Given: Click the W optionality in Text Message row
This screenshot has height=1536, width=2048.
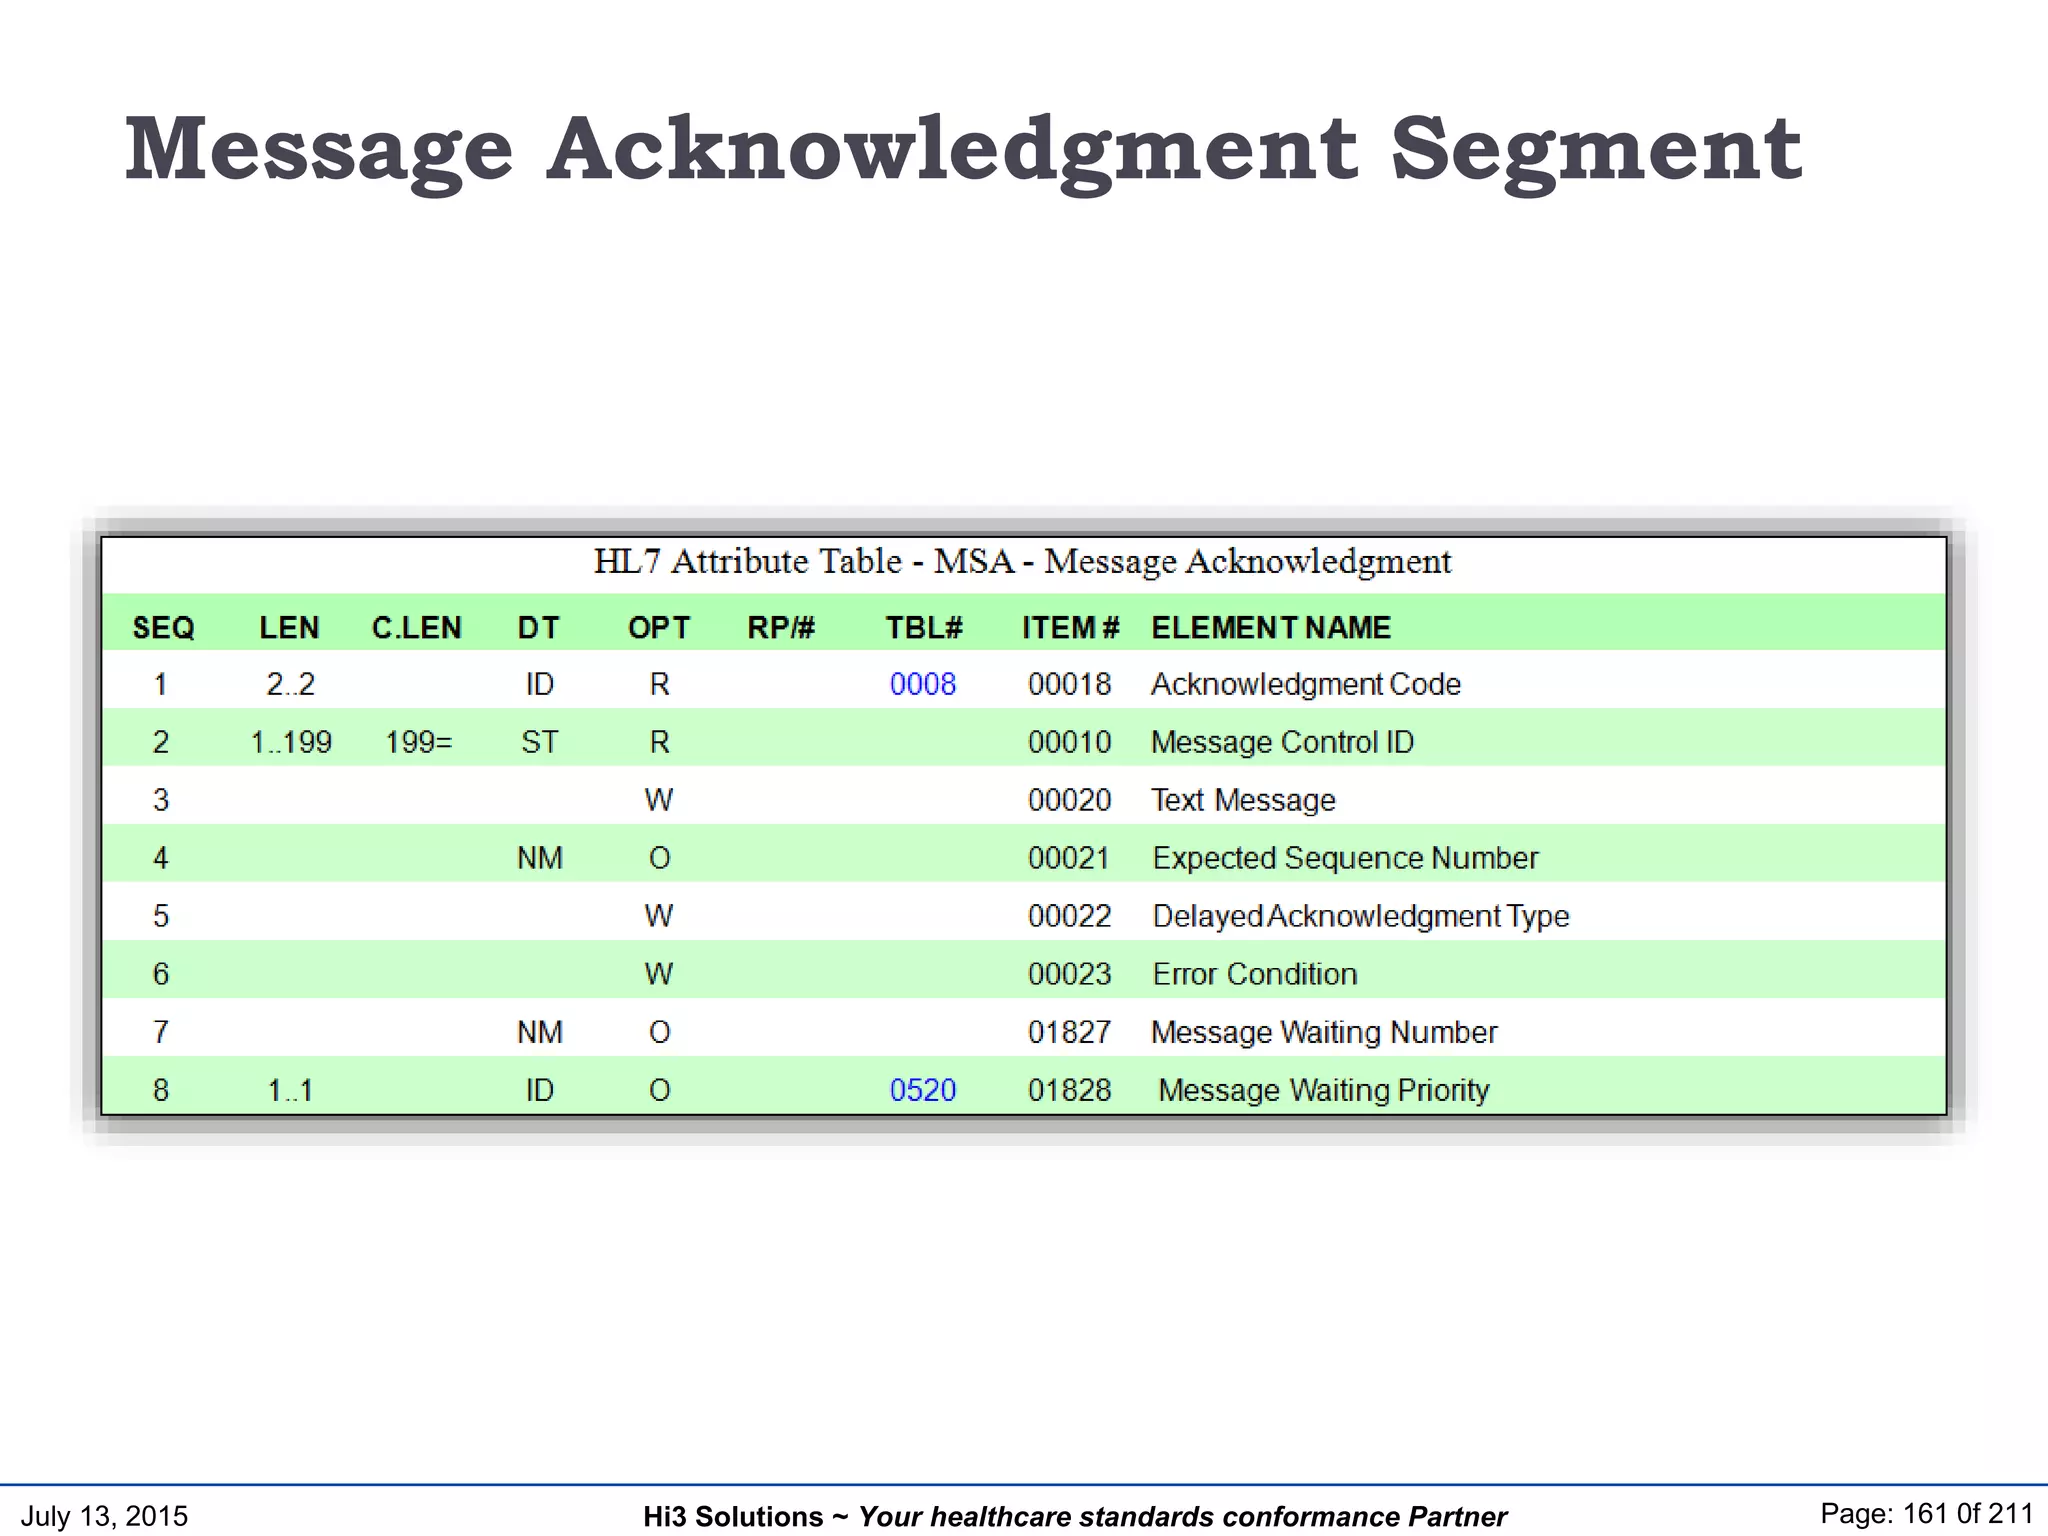Looking at the screenshot, I should [x=658, y=800].
